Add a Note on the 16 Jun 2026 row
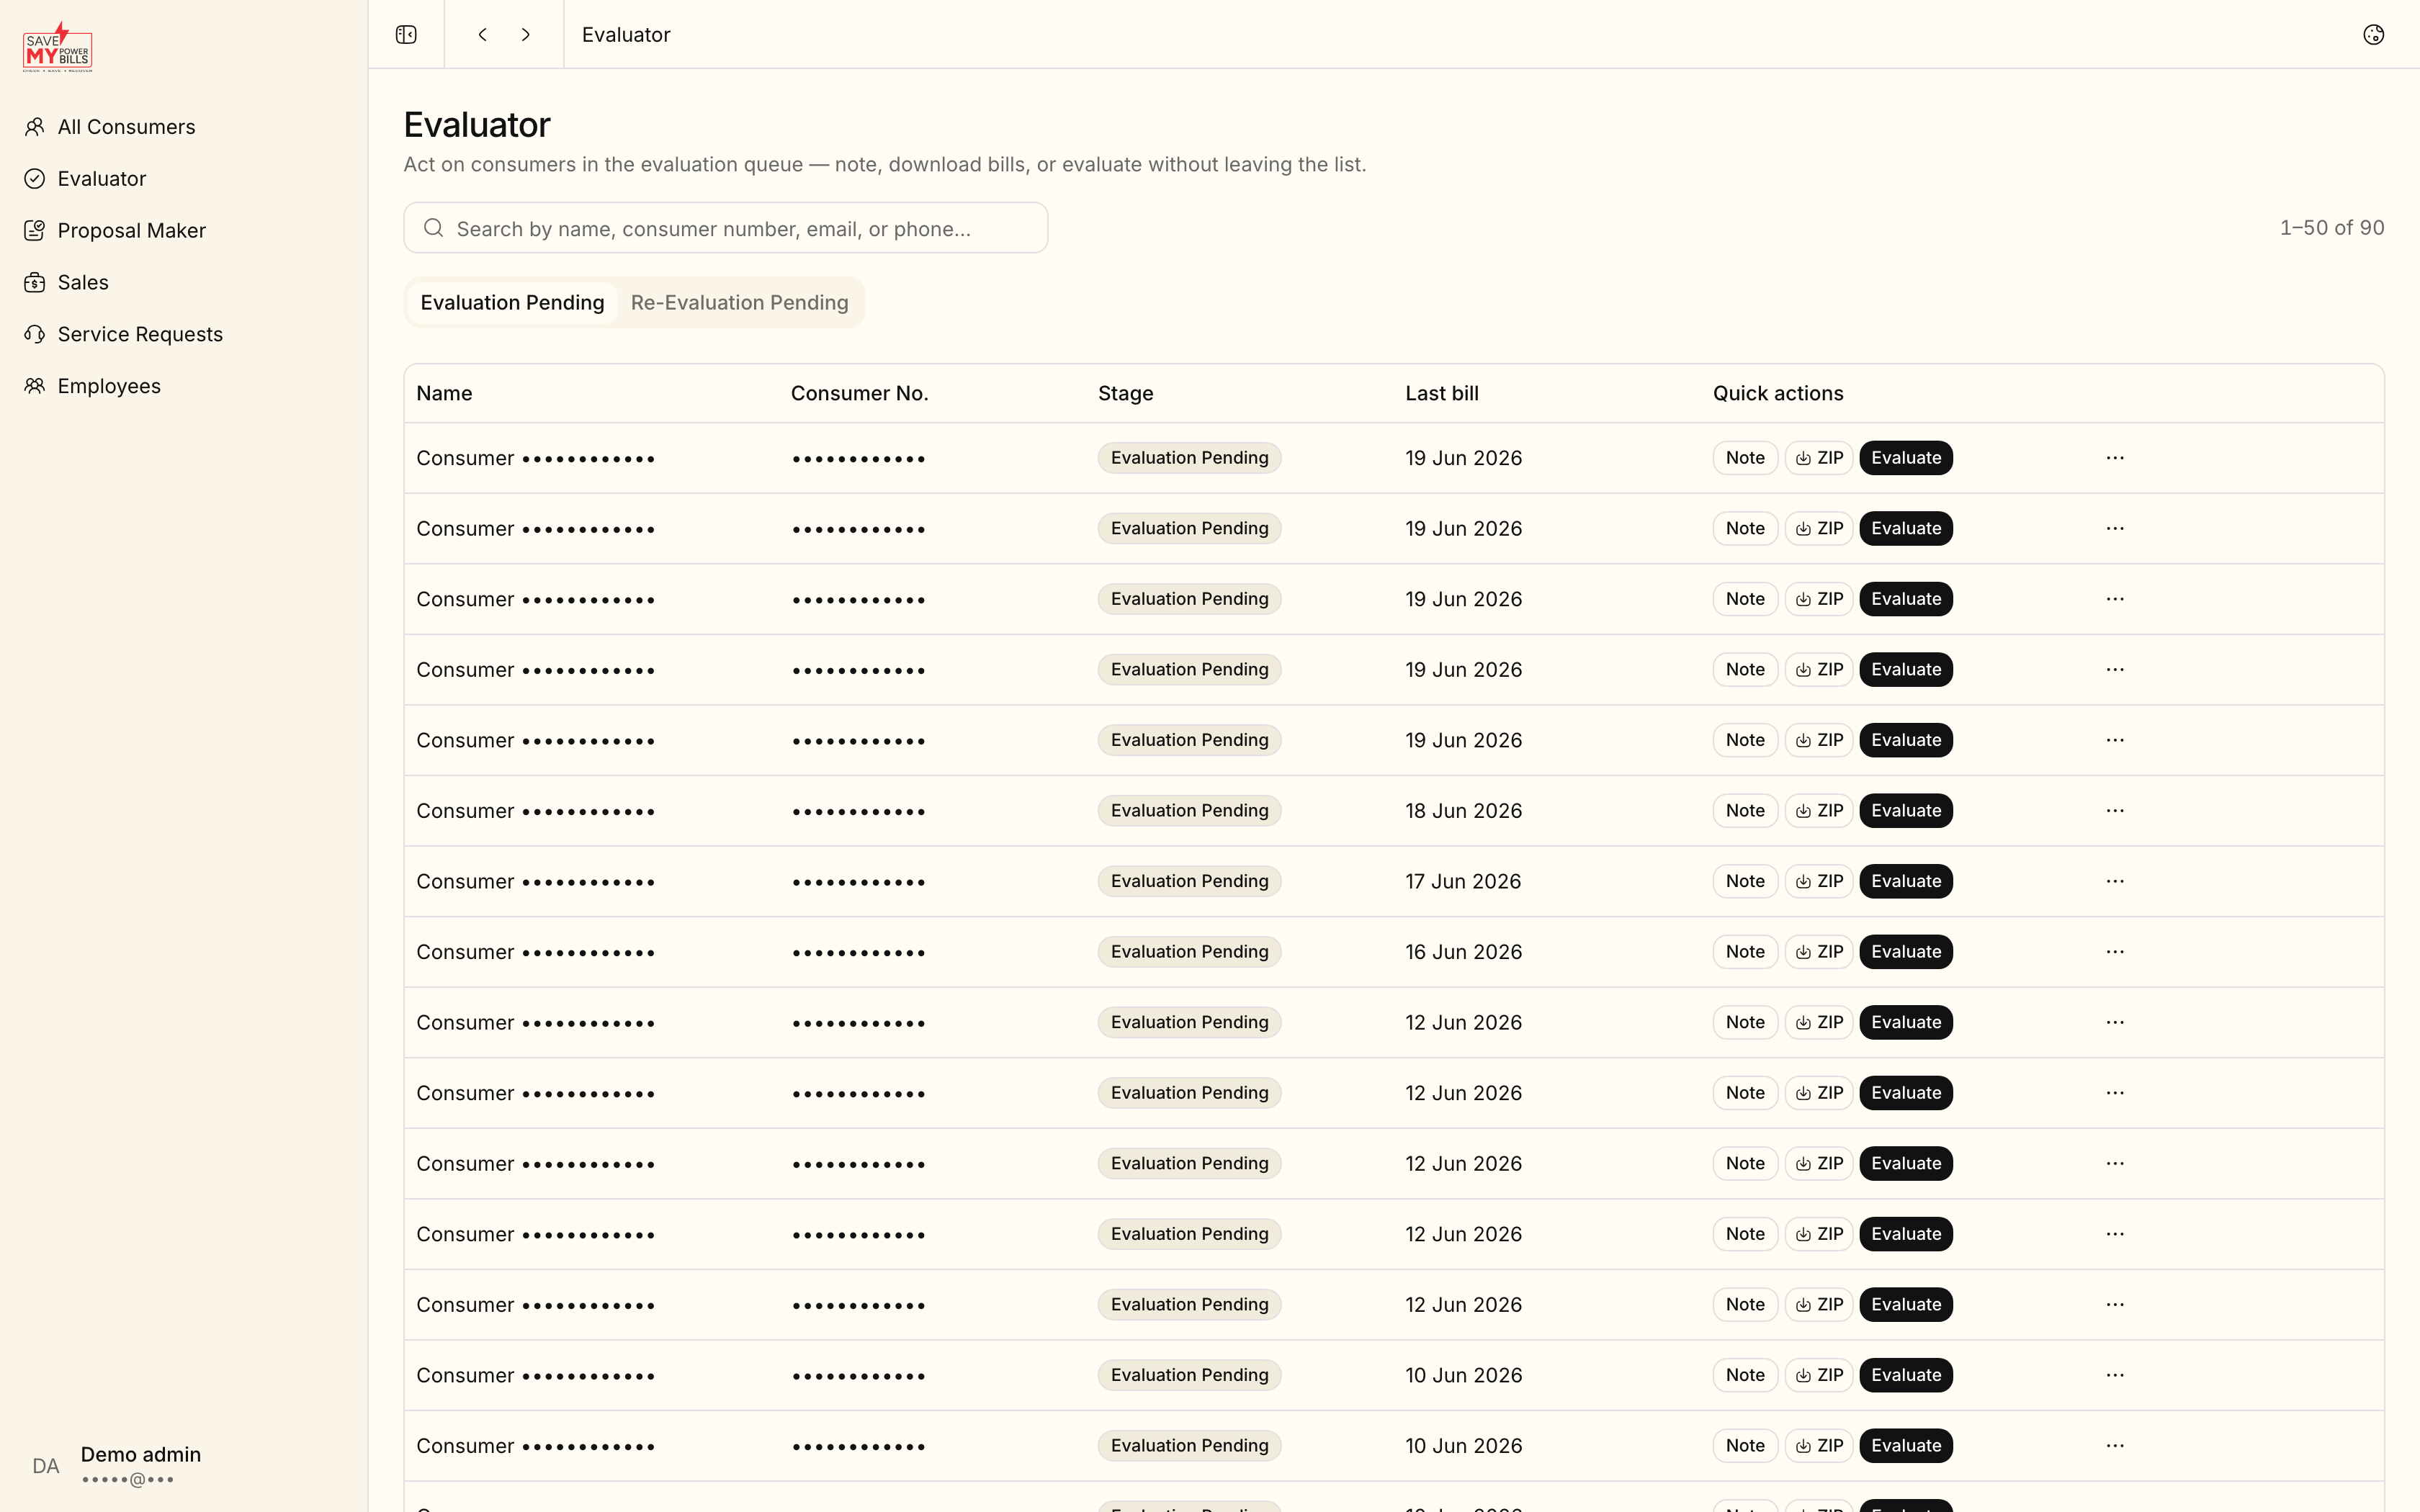This screenshot has height=1512, width=2420. point(1745,952)
